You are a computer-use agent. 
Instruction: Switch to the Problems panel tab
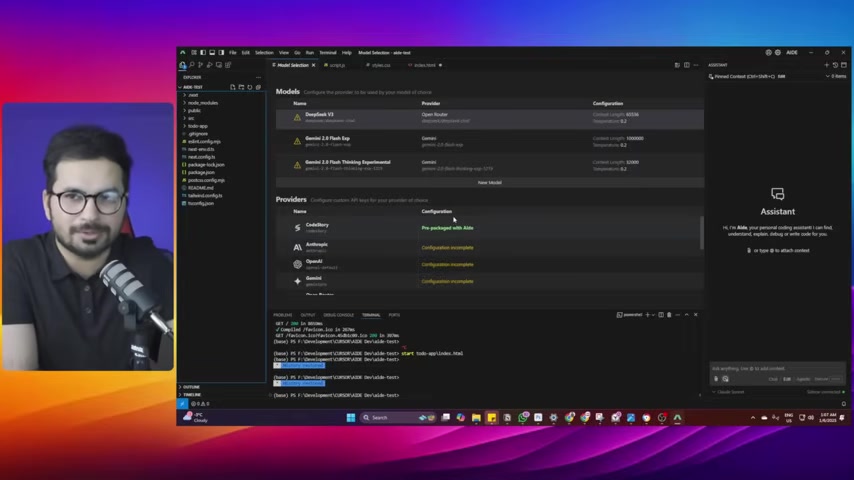click(x=283, y=315)
